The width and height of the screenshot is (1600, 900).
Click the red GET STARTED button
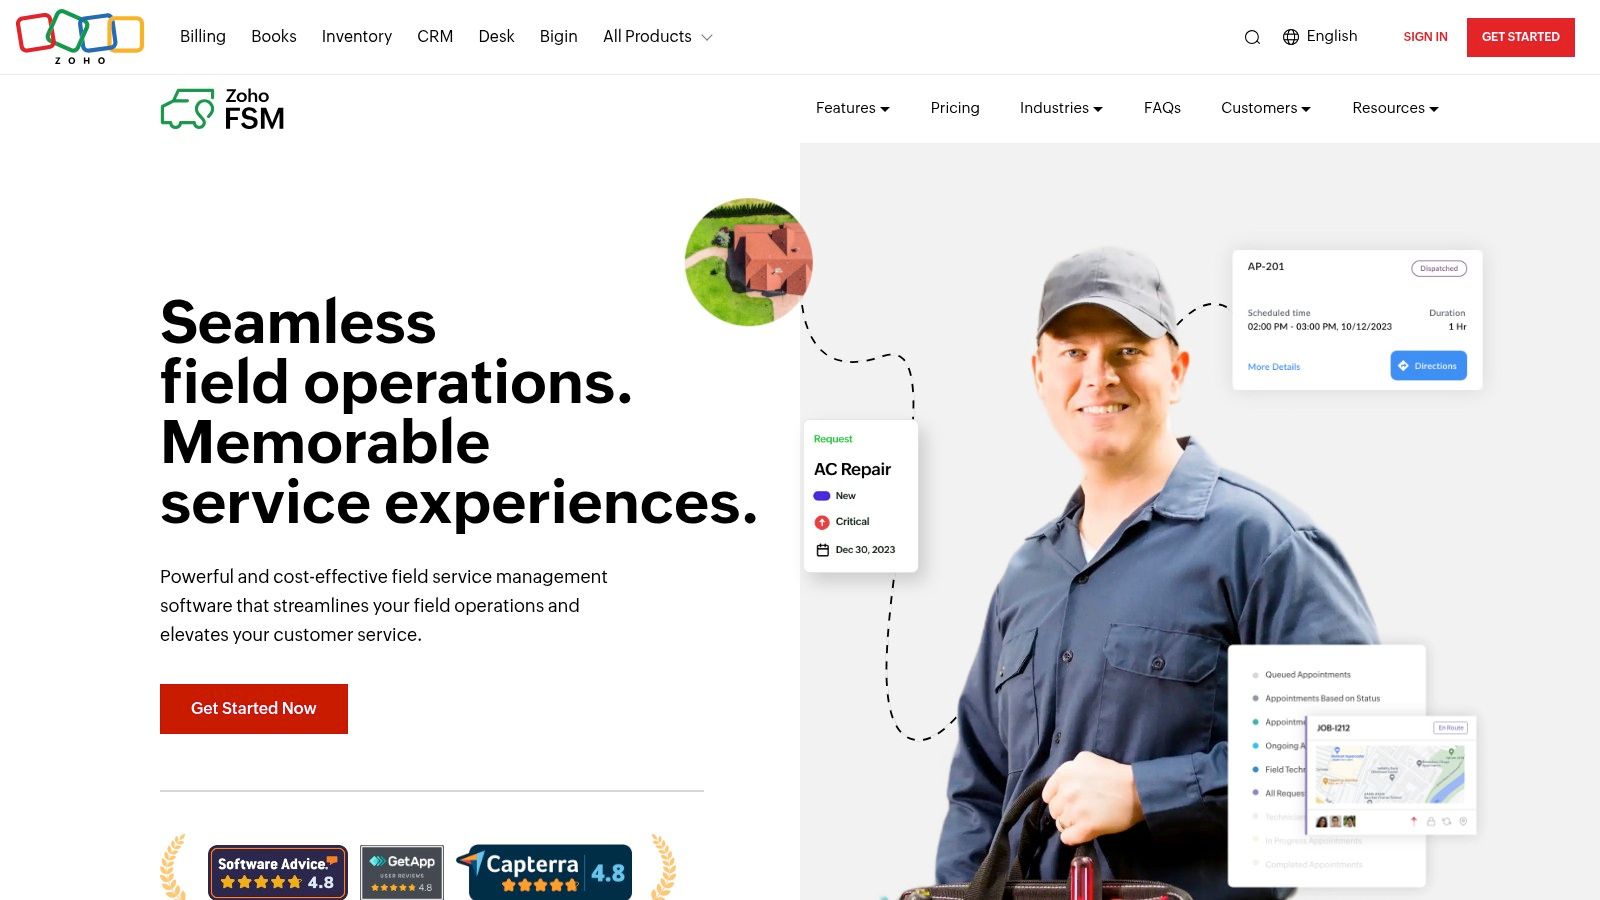(1520, 37)
